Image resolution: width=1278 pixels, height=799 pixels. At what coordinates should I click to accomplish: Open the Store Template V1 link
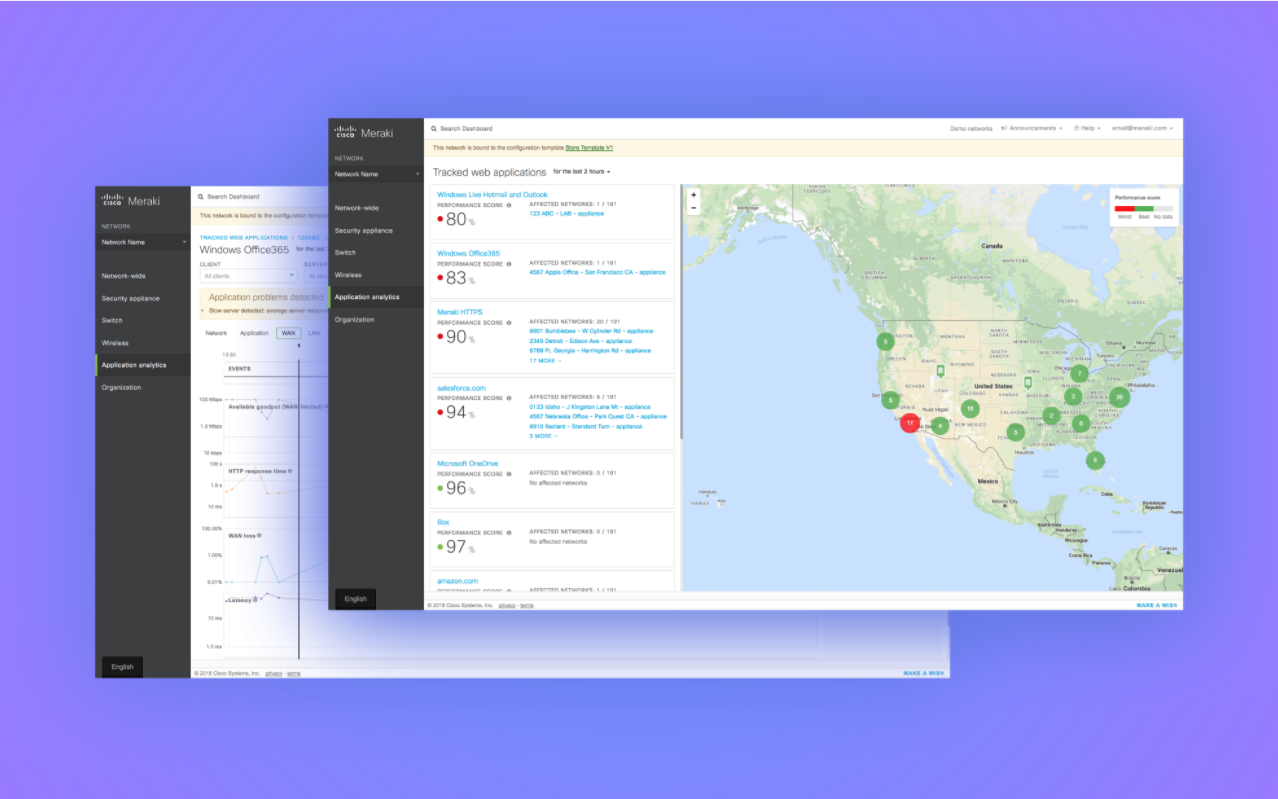pos(589,148)
